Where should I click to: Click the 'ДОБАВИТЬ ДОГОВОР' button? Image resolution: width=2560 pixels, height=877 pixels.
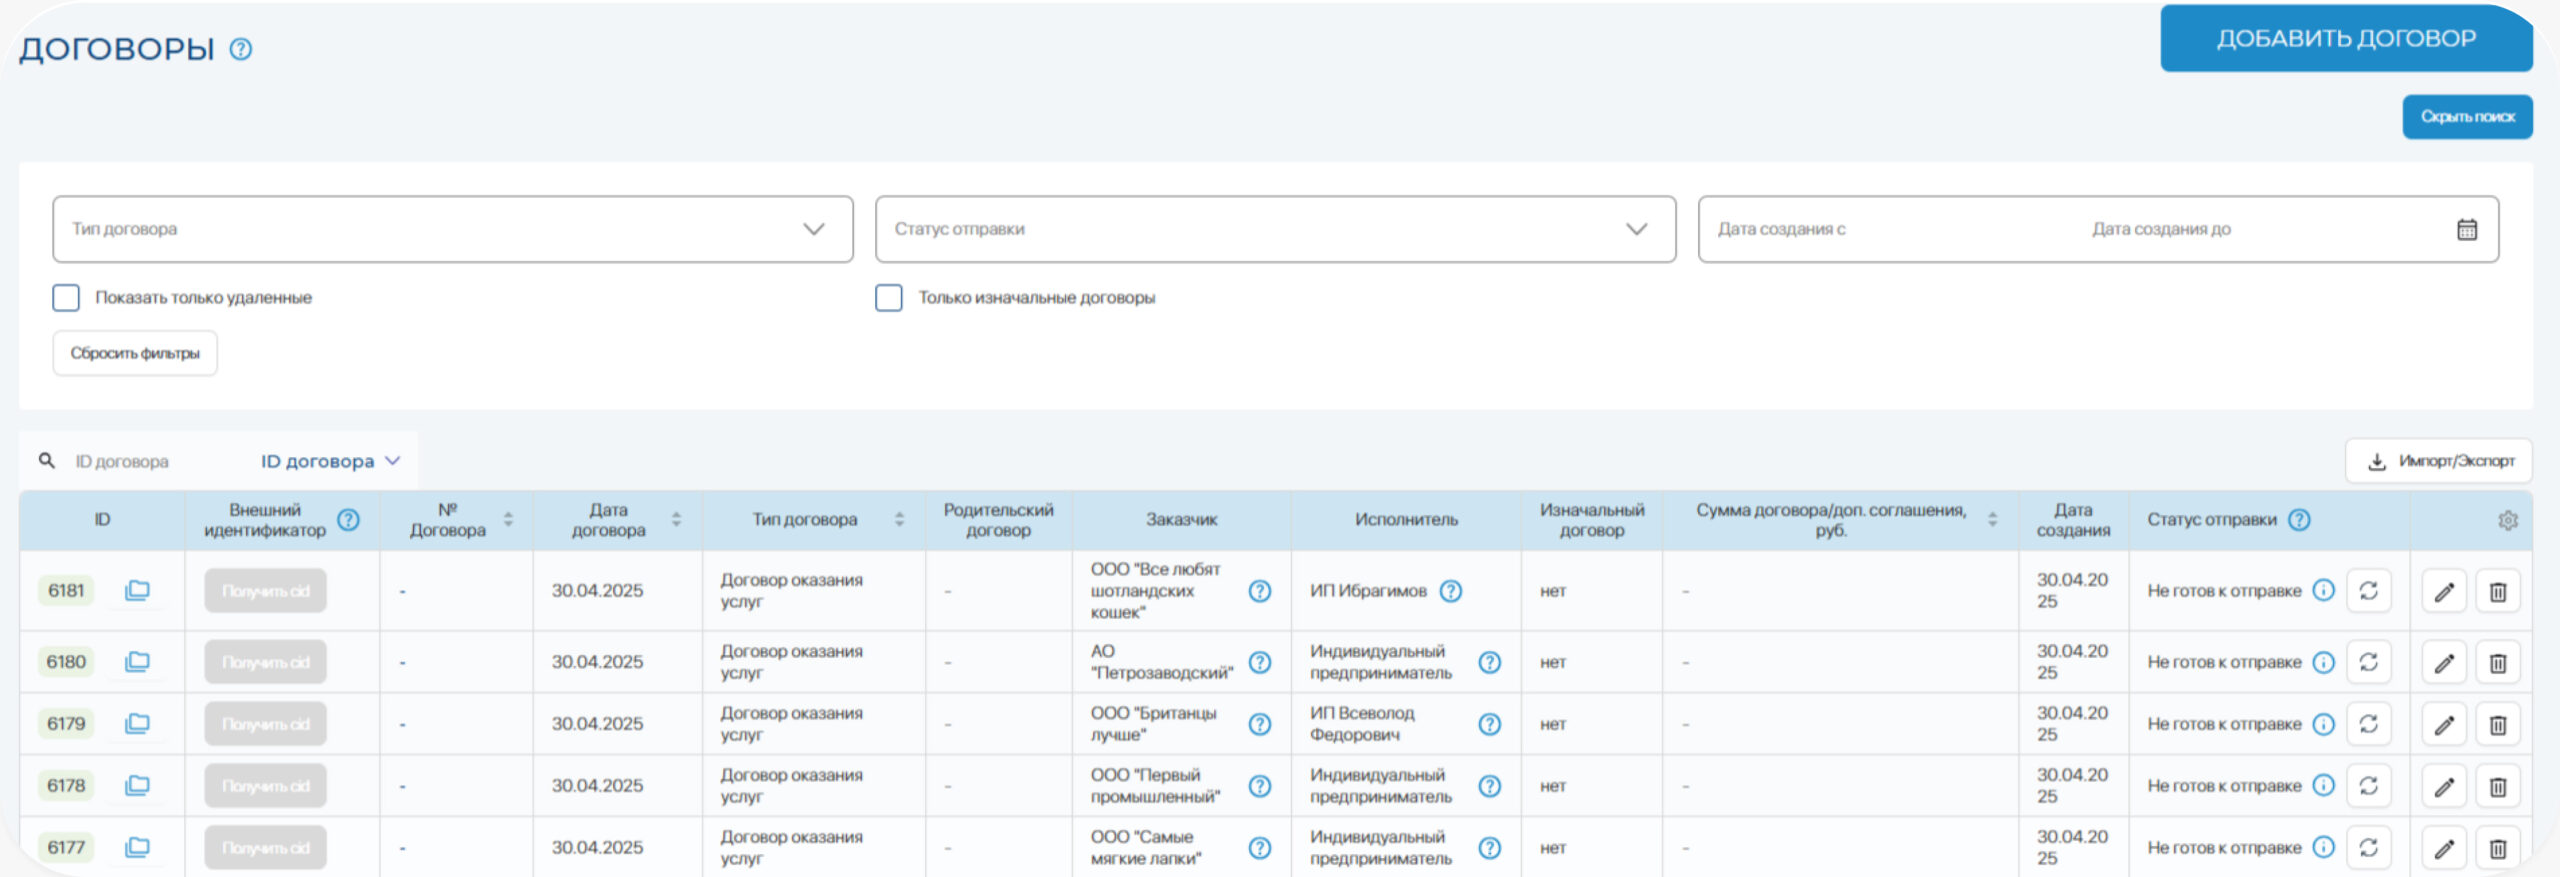click(x=2345, y=38)
